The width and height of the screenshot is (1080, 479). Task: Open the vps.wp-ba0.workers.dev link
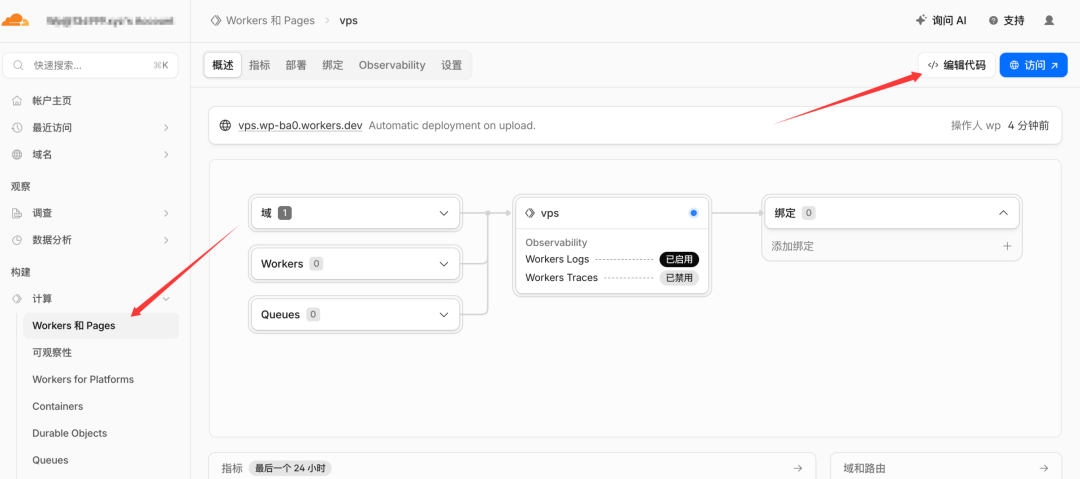(300, 125)
